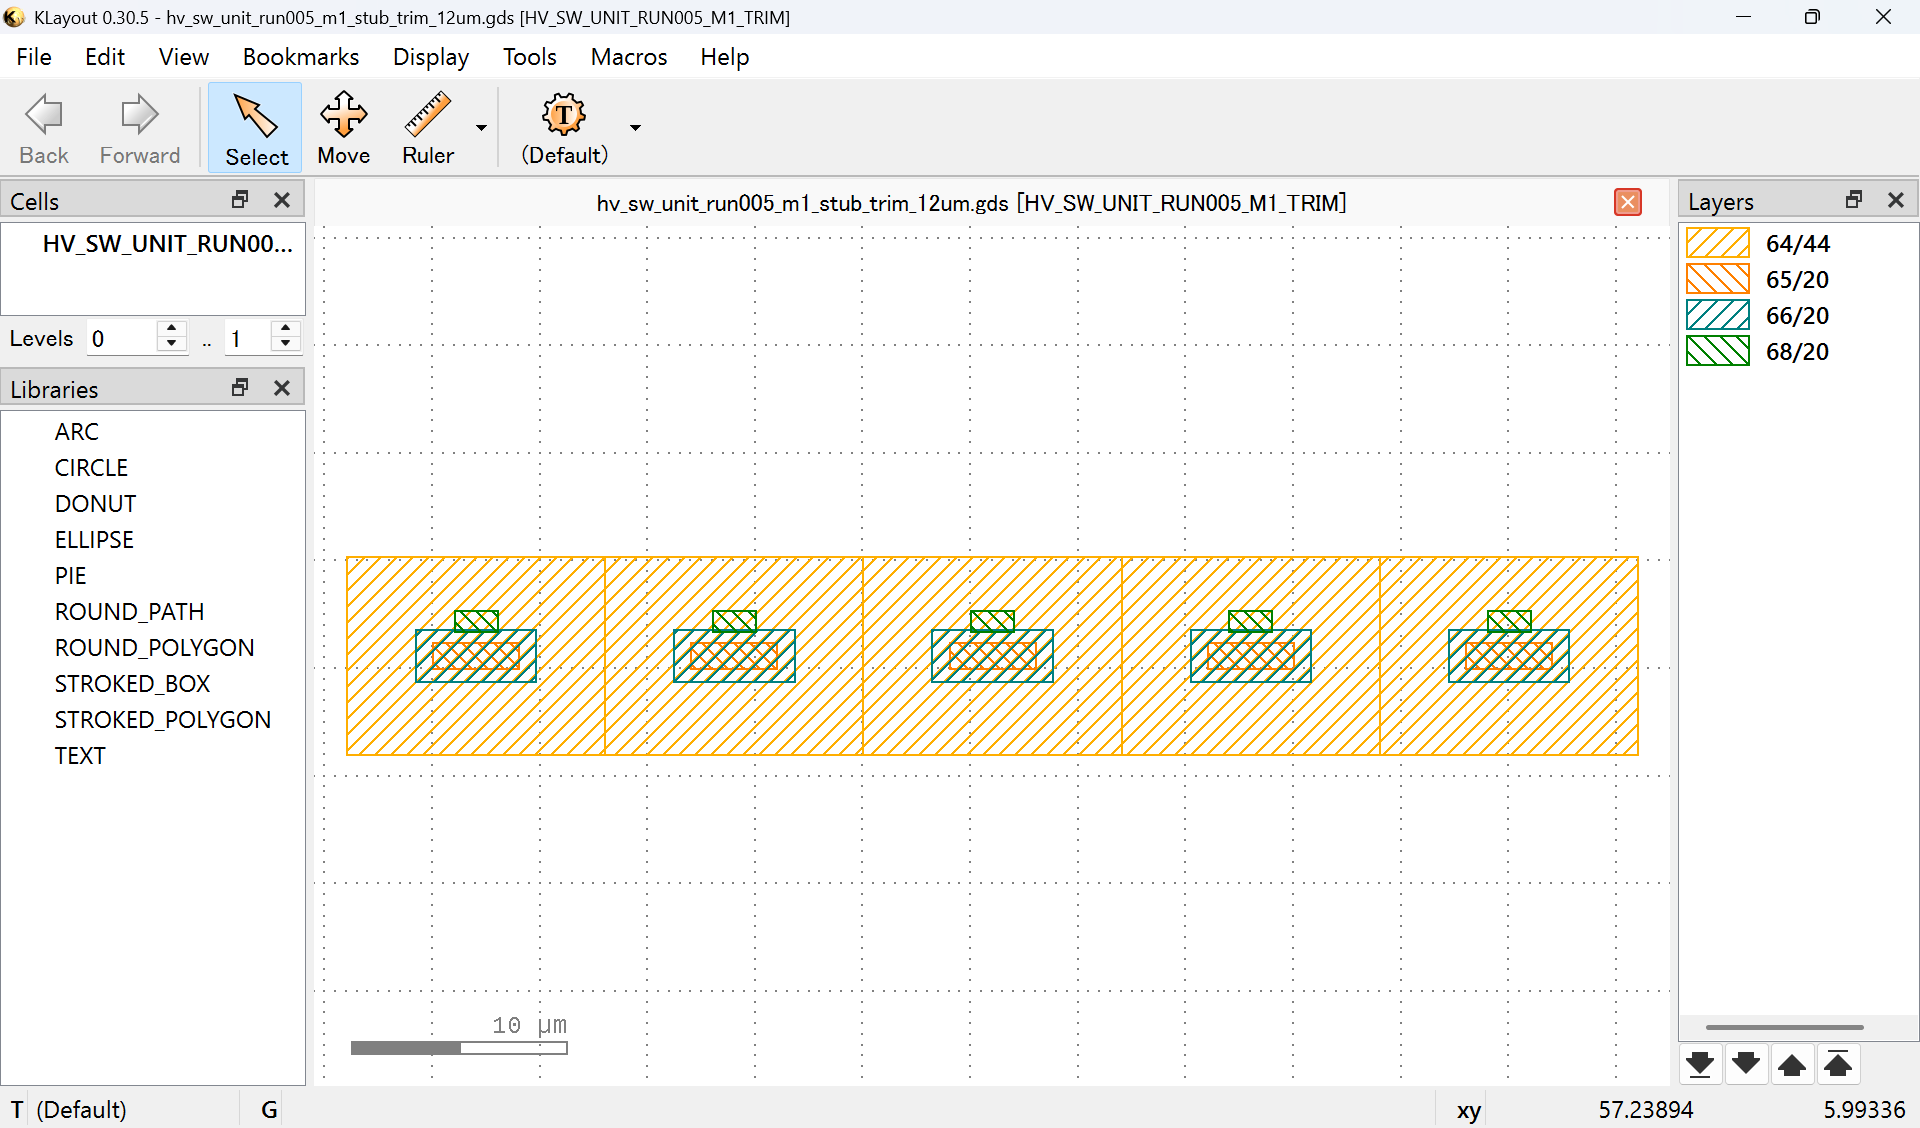Click the 66/20 layer color swatch
1920x1128 pixels.
coord(1717,316)
